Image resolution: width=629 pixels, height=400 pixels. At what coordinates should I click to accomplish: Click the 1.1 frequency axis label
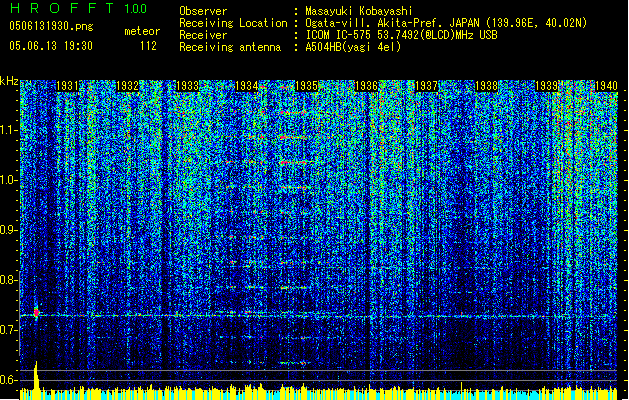(9, 130)
